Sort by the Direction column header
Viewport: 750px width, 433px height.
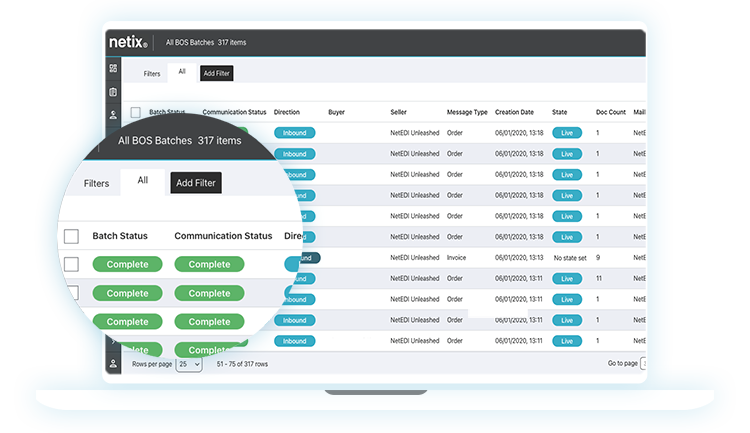pyautogui.click(x=287, y=112)
